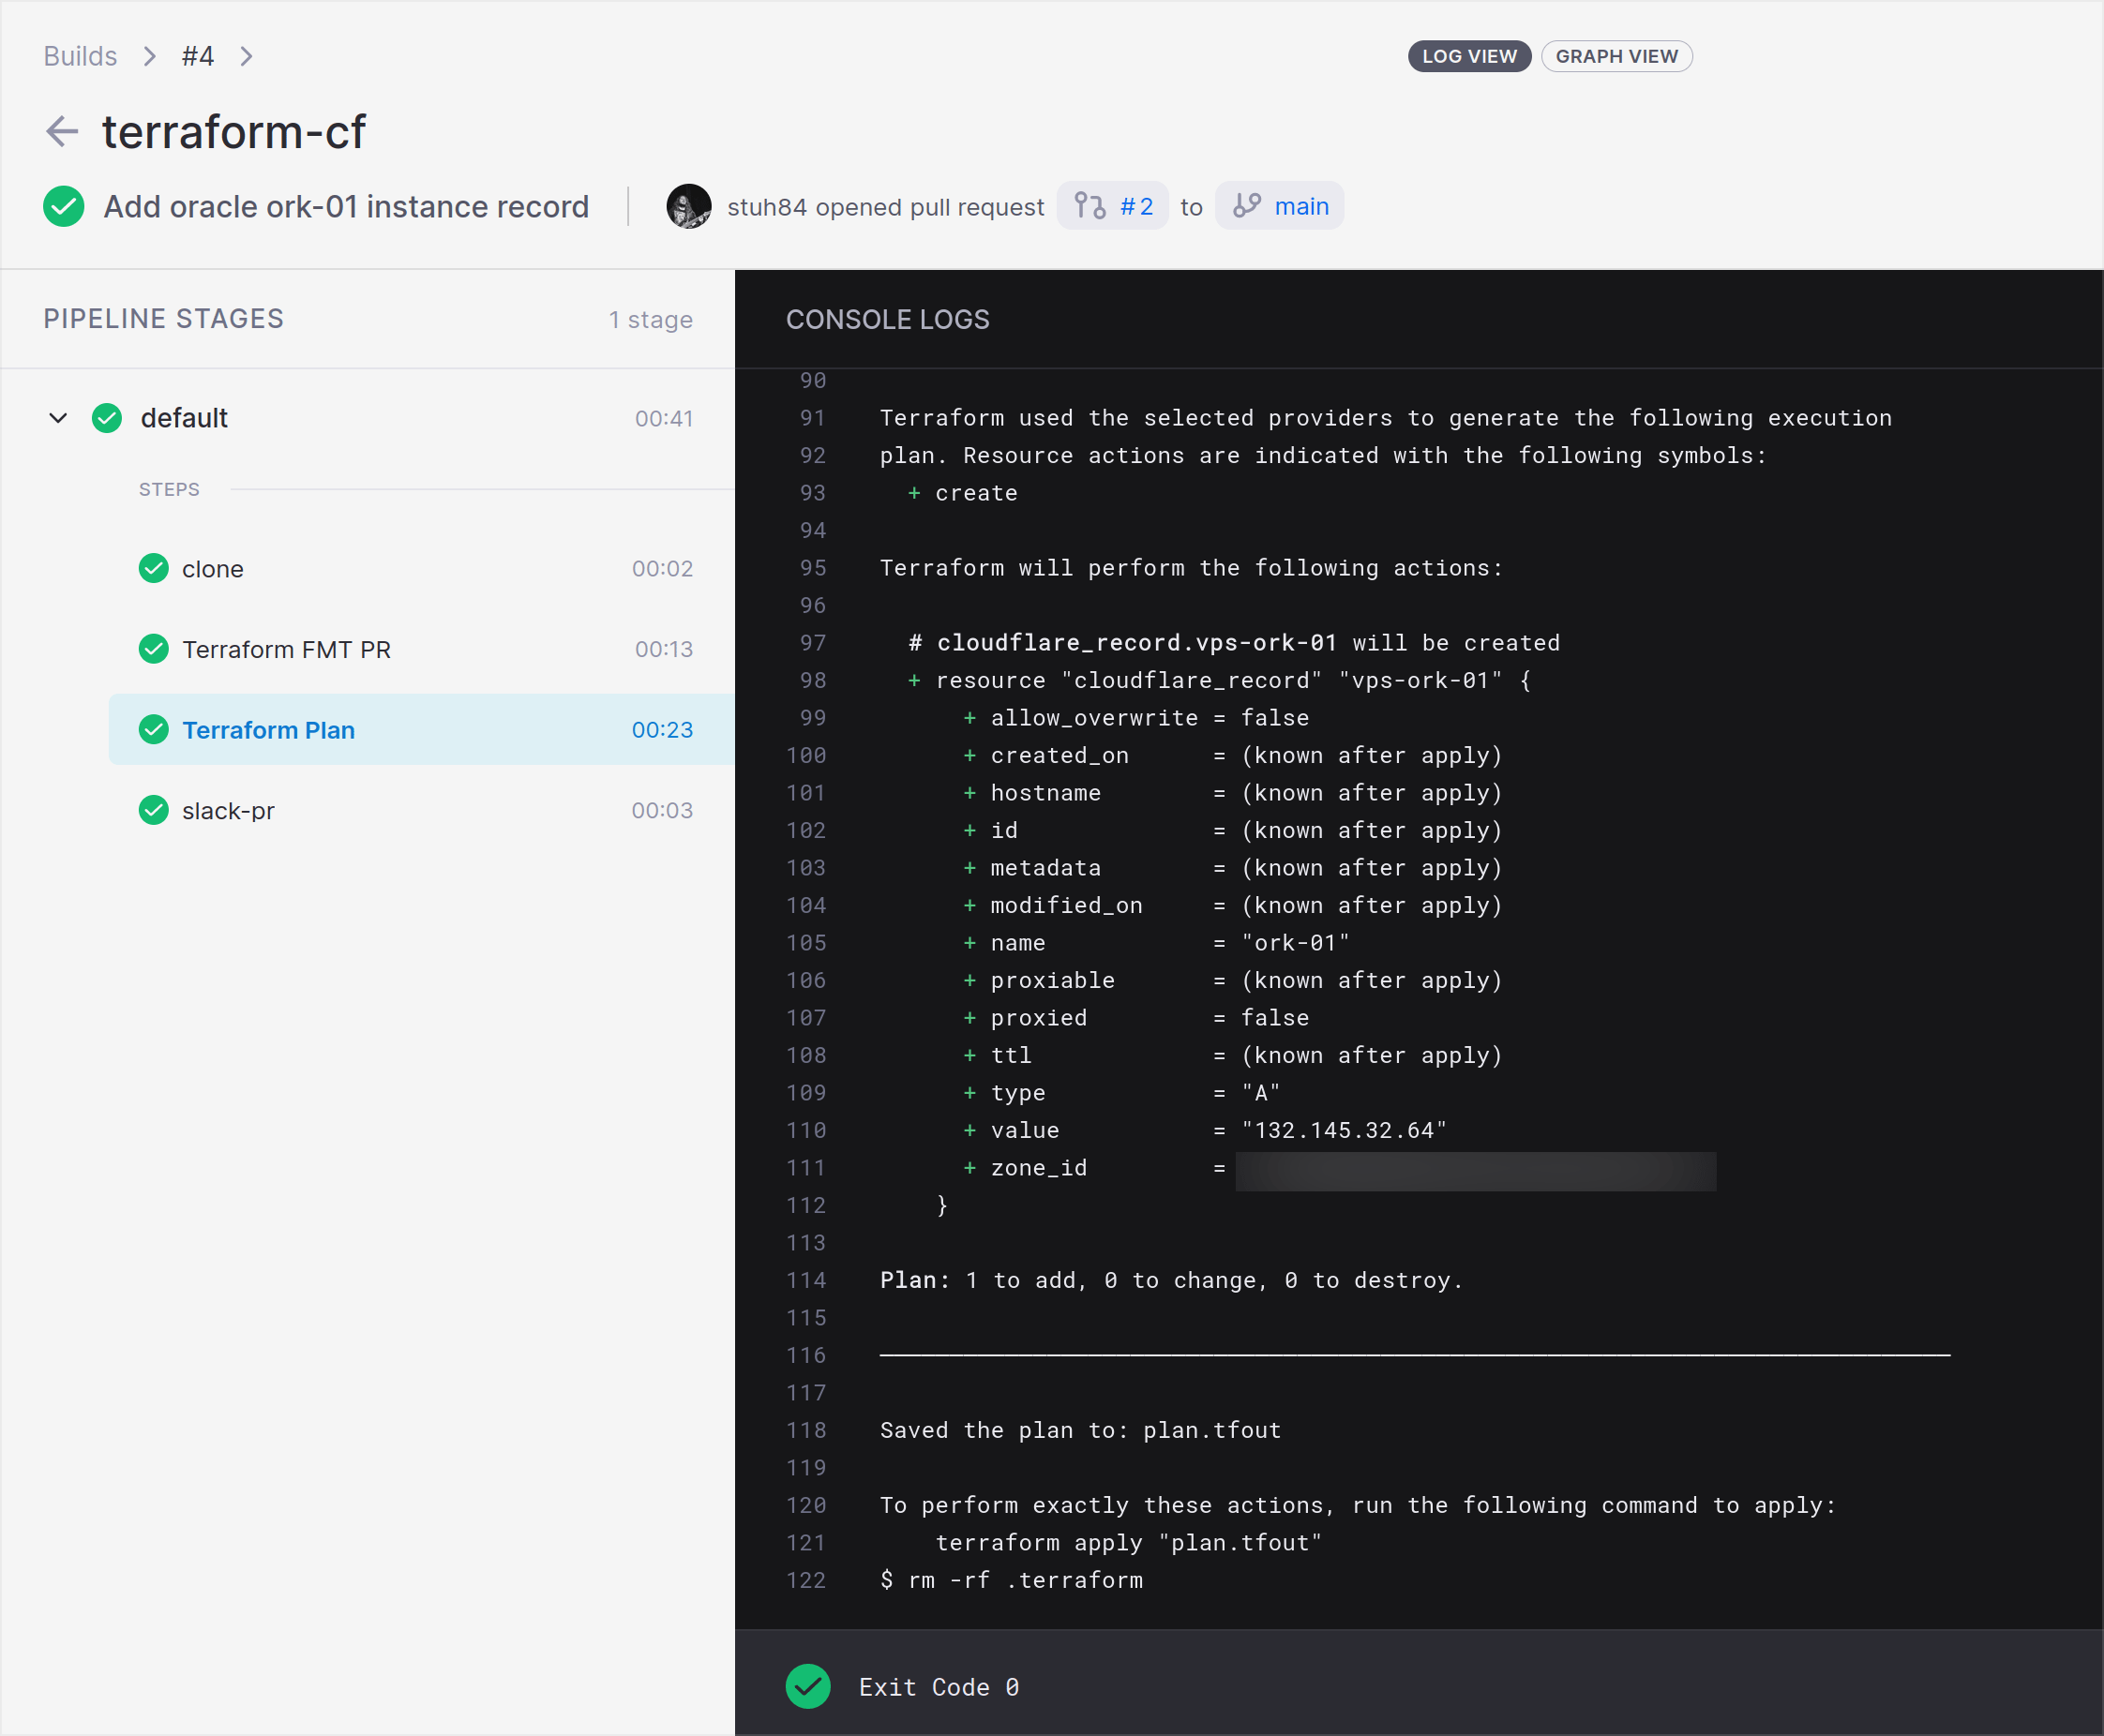Viewport: 2104px width, 1736px height.
Task: Click stuh84's avatar image
Action: 688,206
